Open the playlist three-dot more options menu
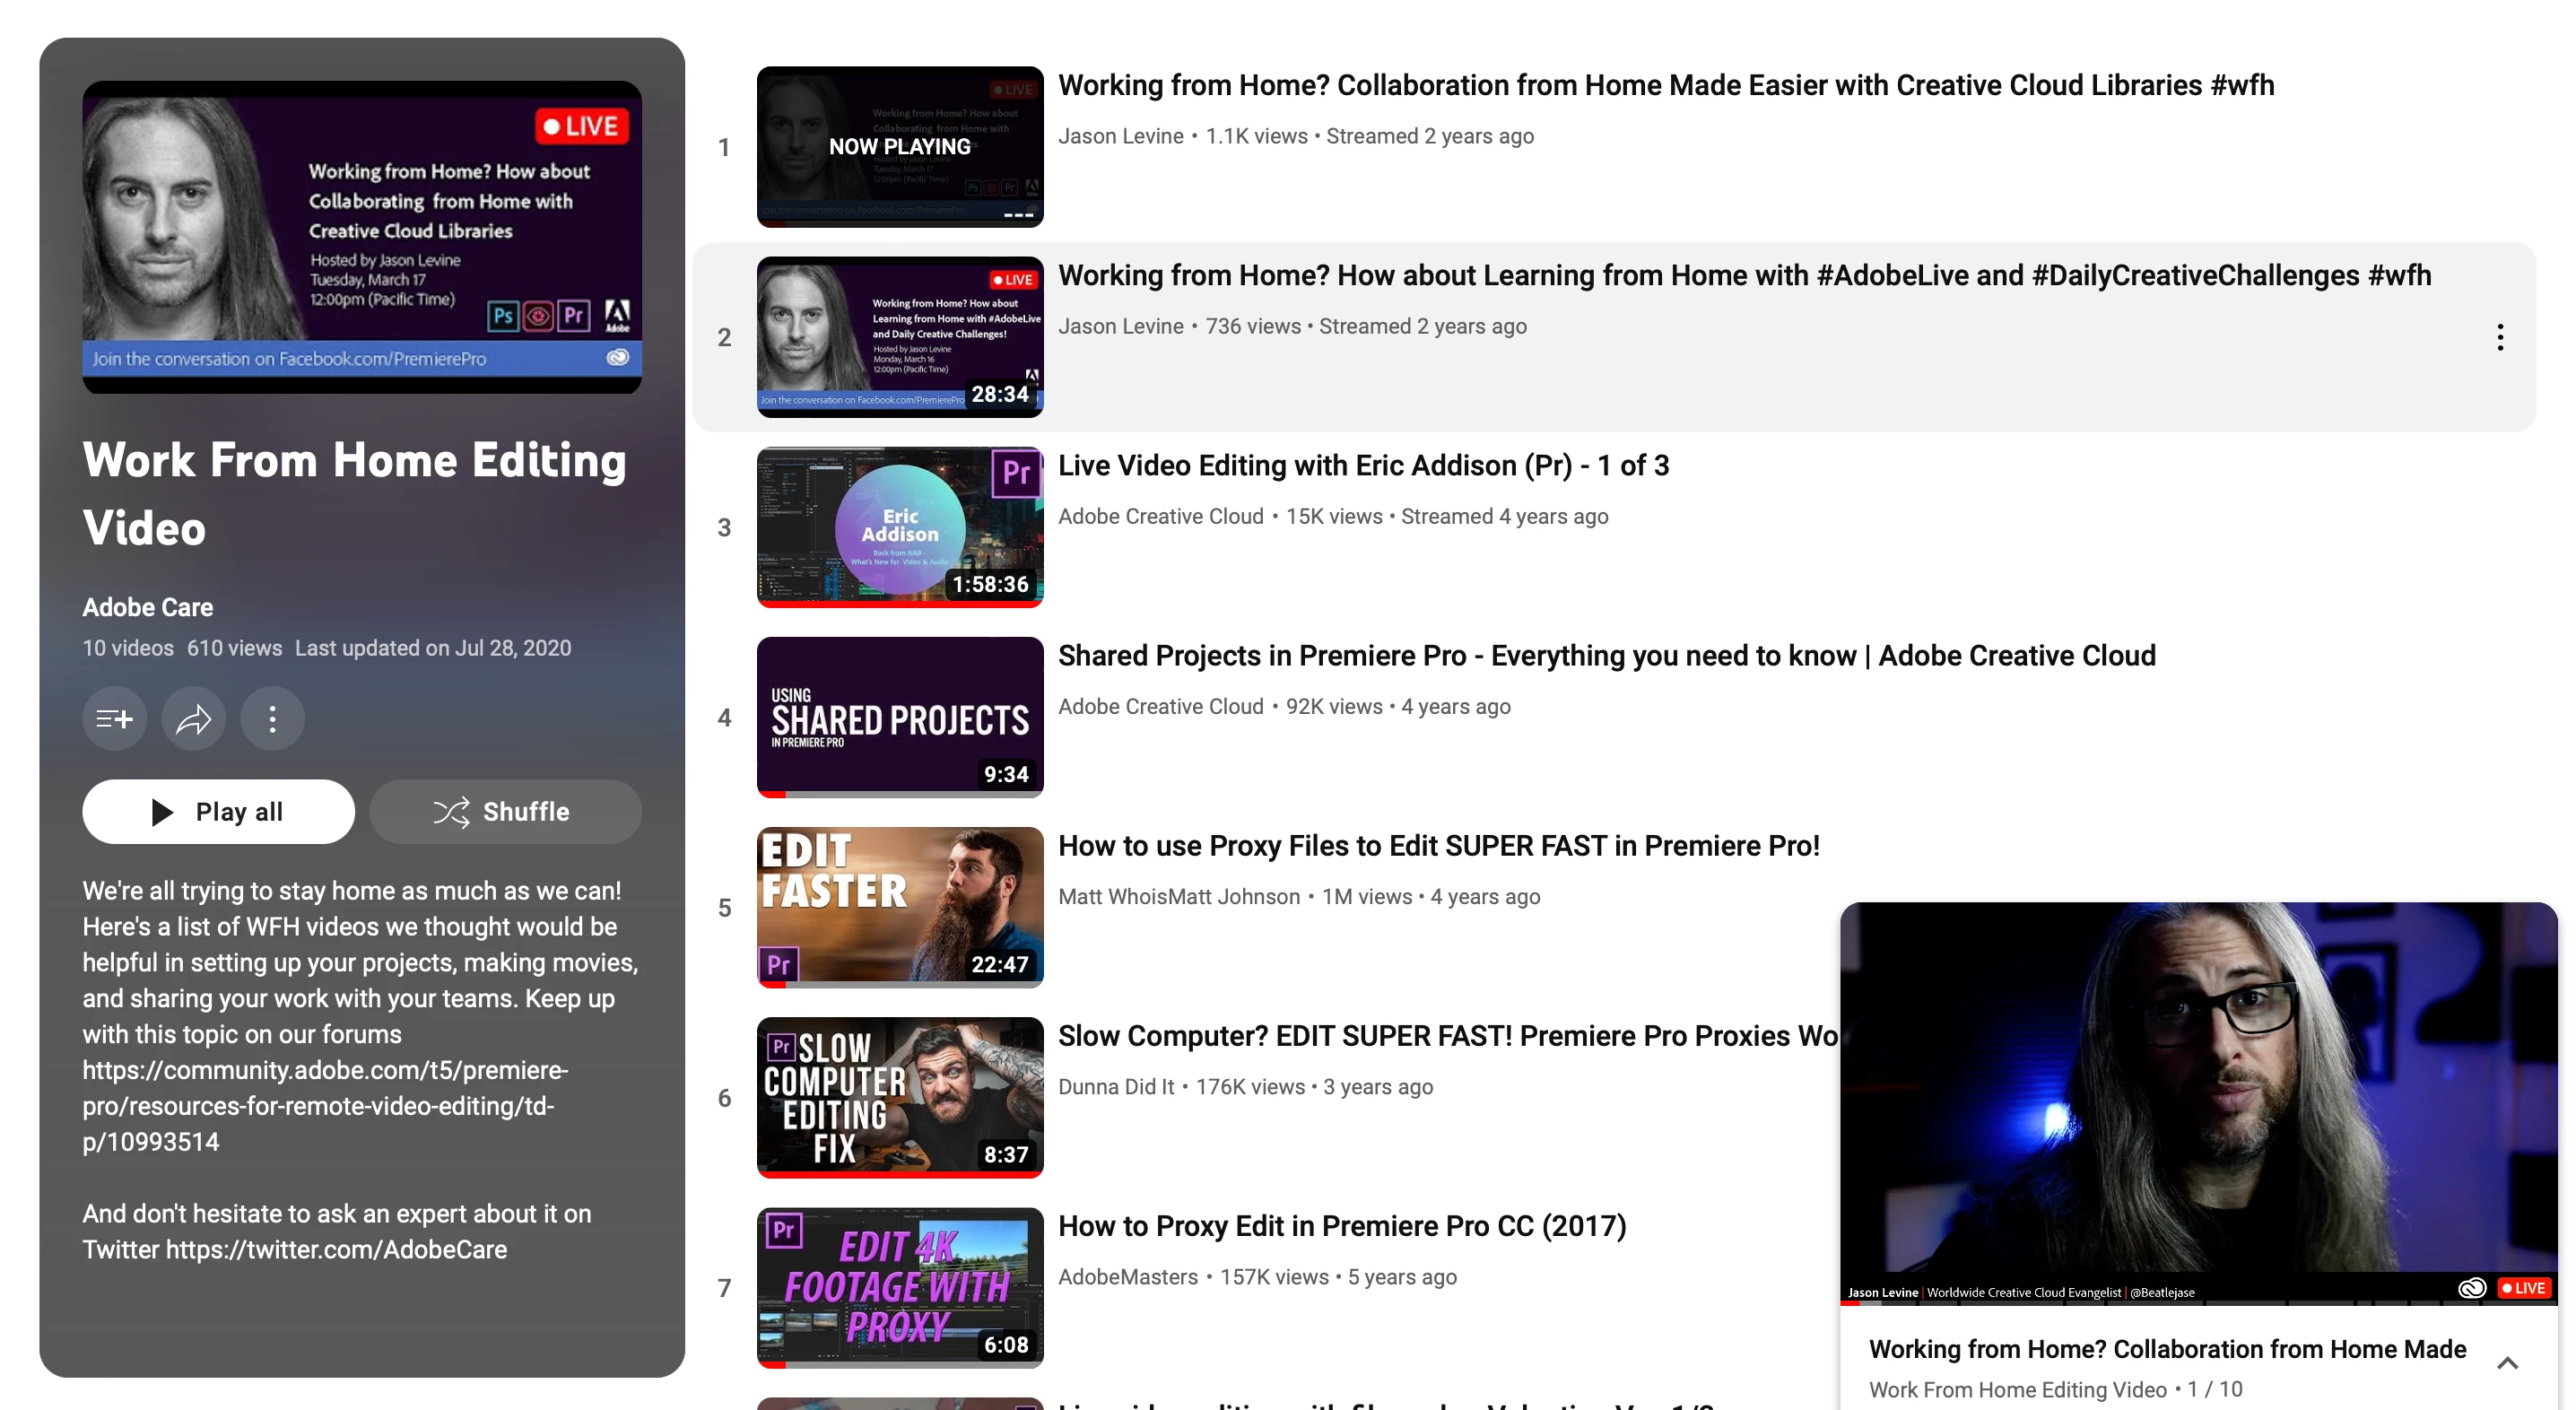 point(272,718)
